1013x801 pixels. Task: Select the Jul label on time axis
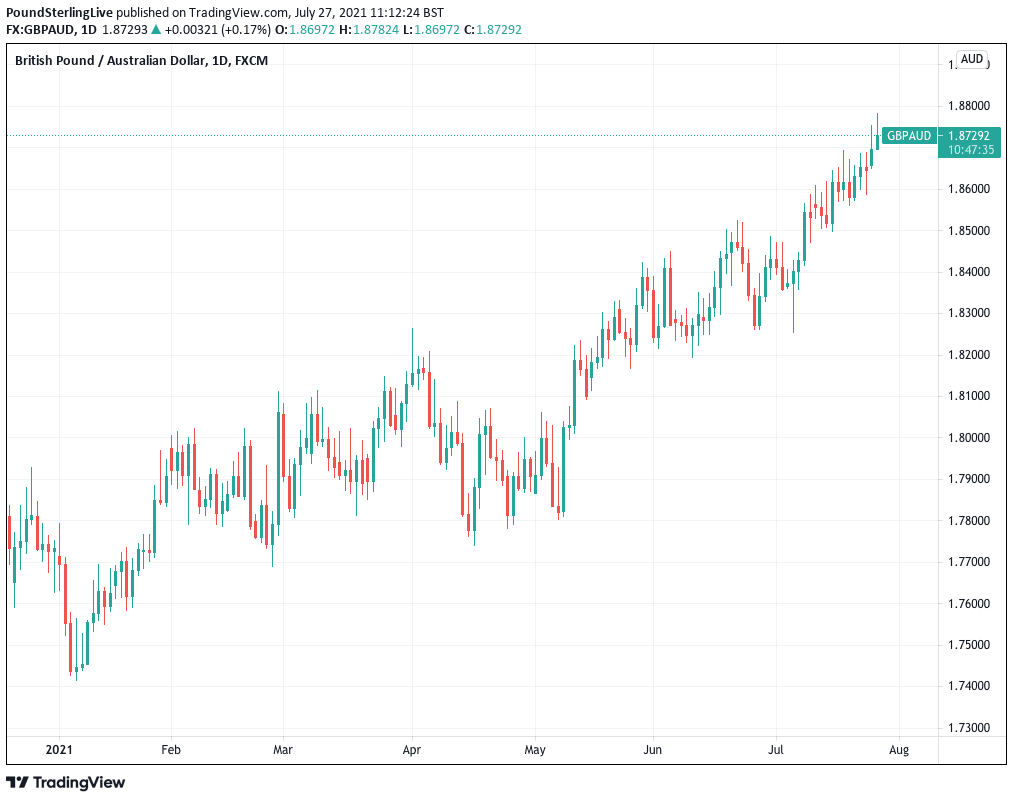[x=777, y=748]
